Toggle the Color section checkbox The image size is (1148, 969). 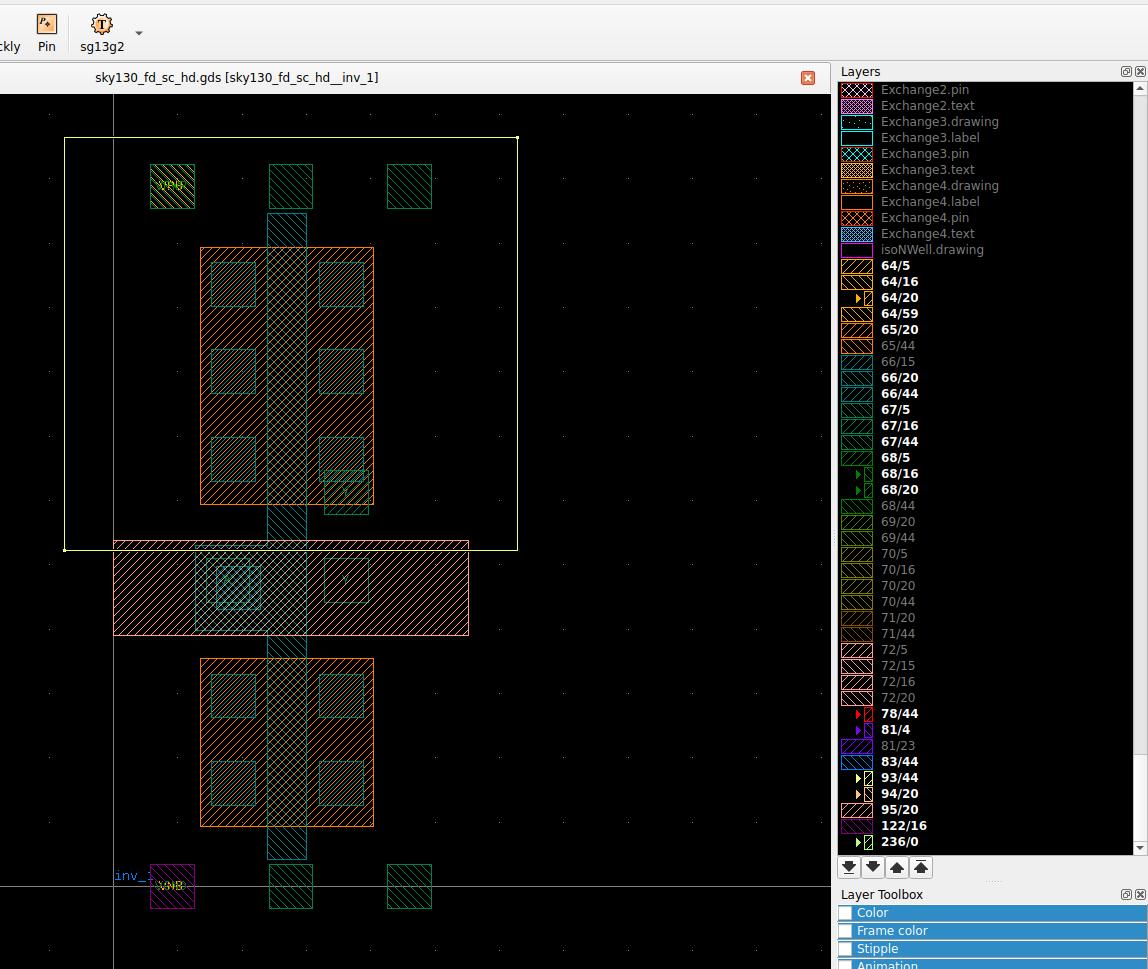click(x=846, y=913)
